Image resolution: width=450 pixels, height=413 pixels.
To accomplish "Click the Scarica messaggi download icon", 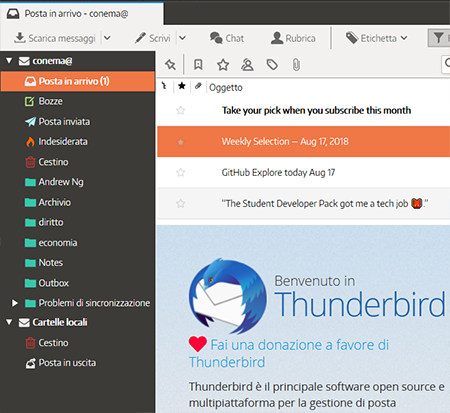I will 20,38.
